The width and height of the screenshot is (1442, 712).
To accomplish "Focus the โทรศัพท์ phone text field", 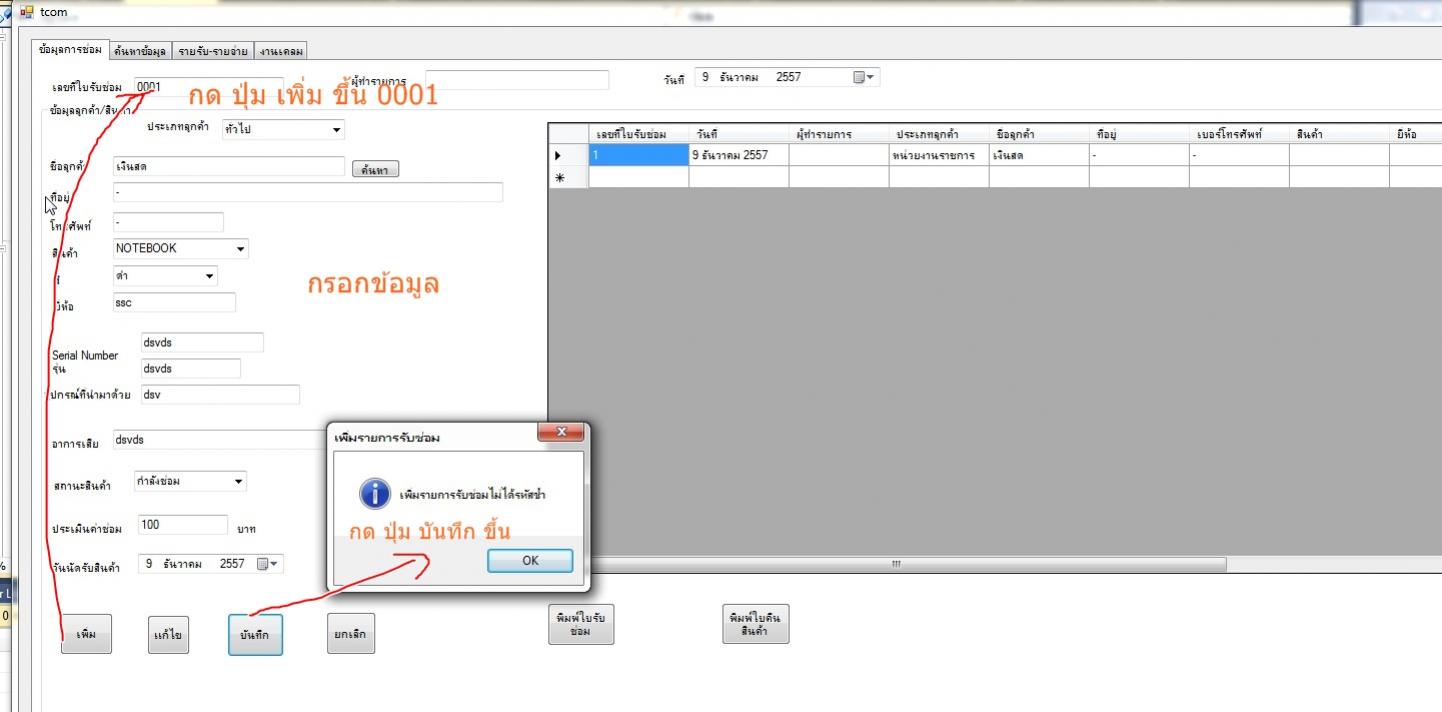I will coord(168,222).
